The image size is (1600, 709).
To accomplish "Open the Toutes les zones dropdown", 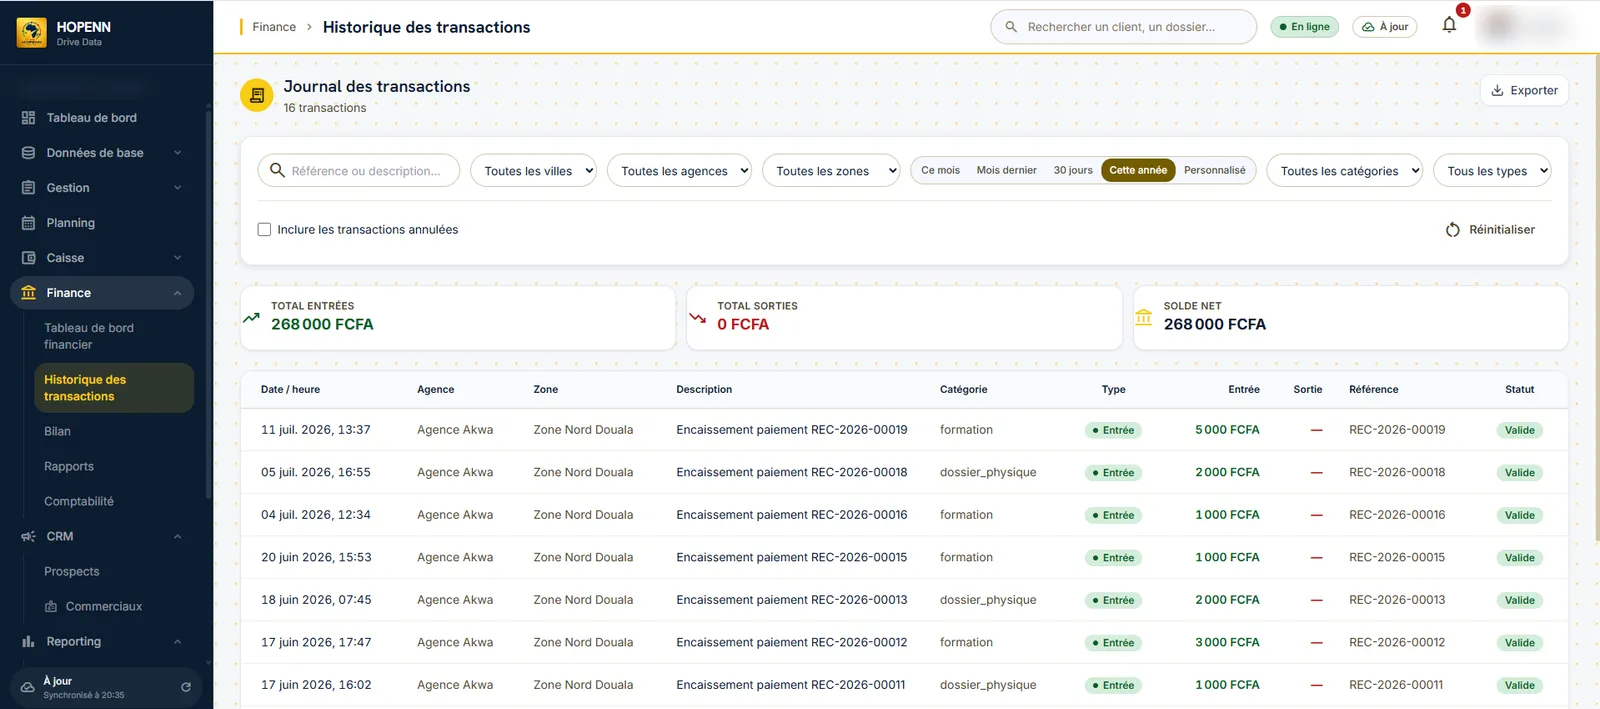I will point(831,170).
